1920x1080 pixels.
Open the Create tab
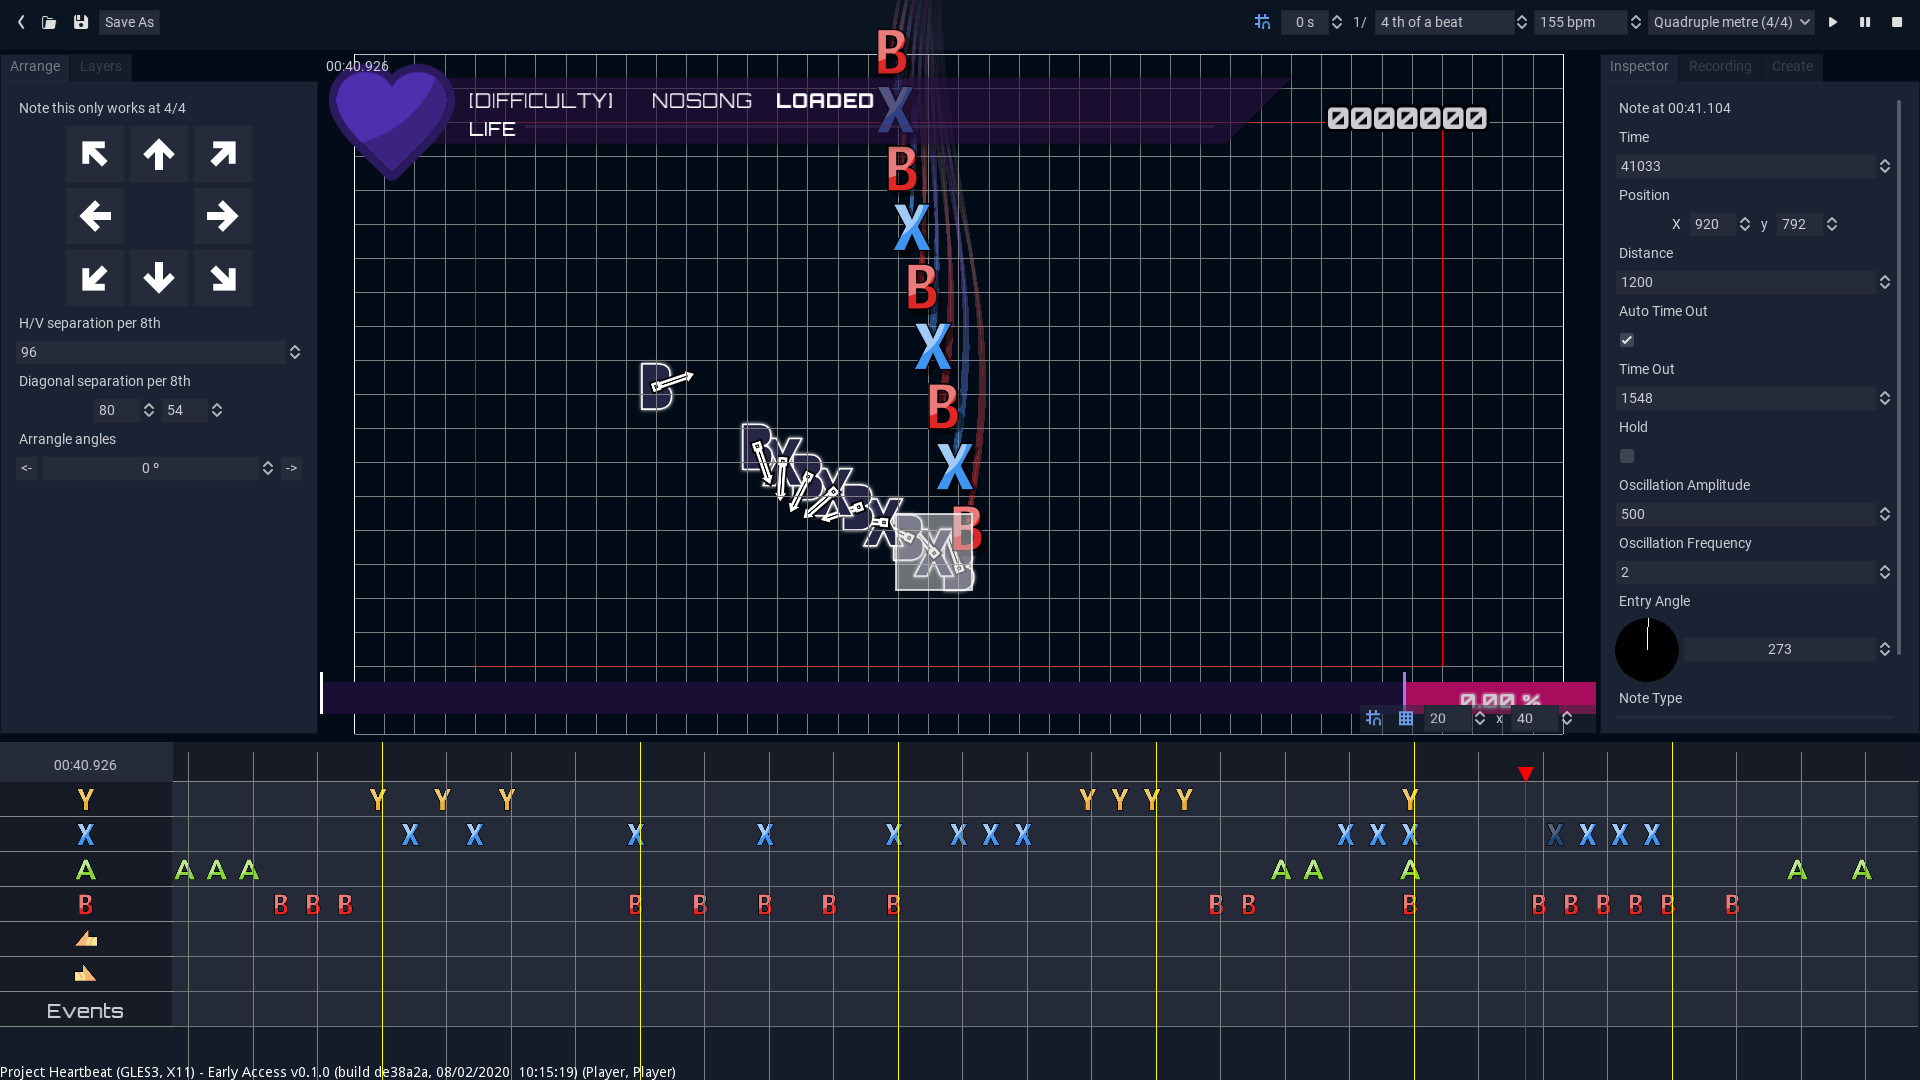1792,66
